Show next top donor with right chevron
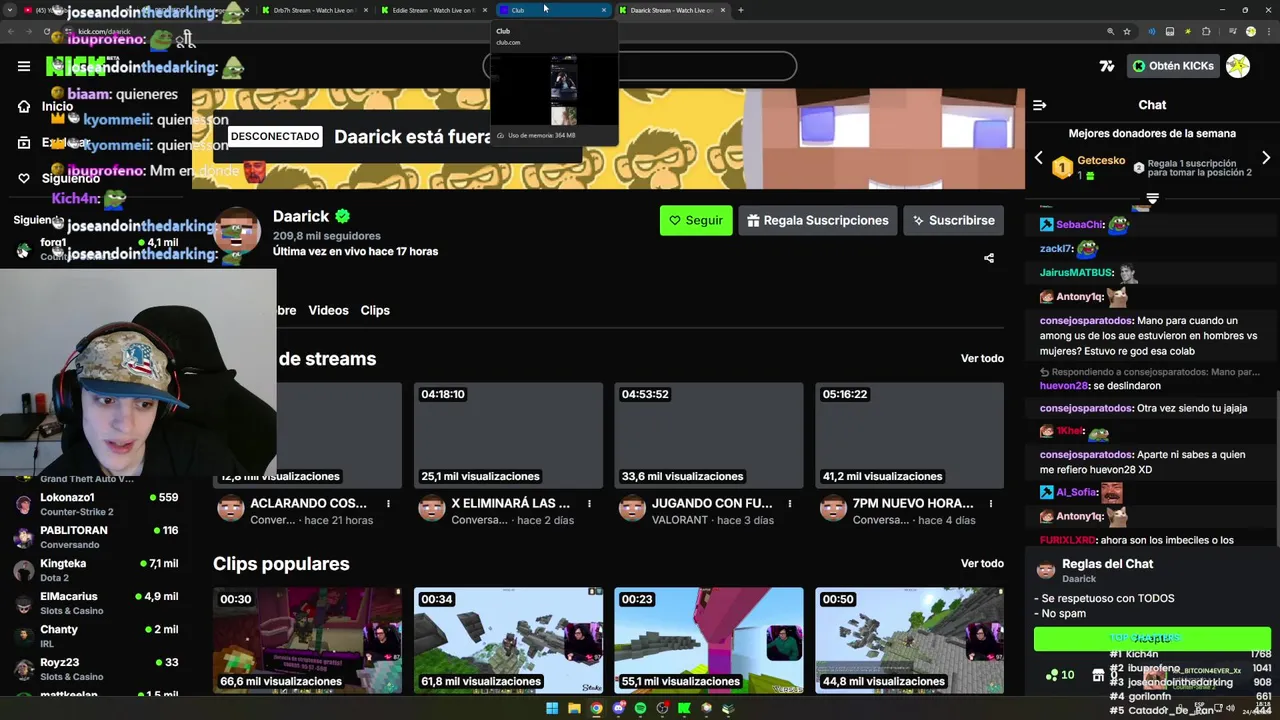 coord(1266,158)
